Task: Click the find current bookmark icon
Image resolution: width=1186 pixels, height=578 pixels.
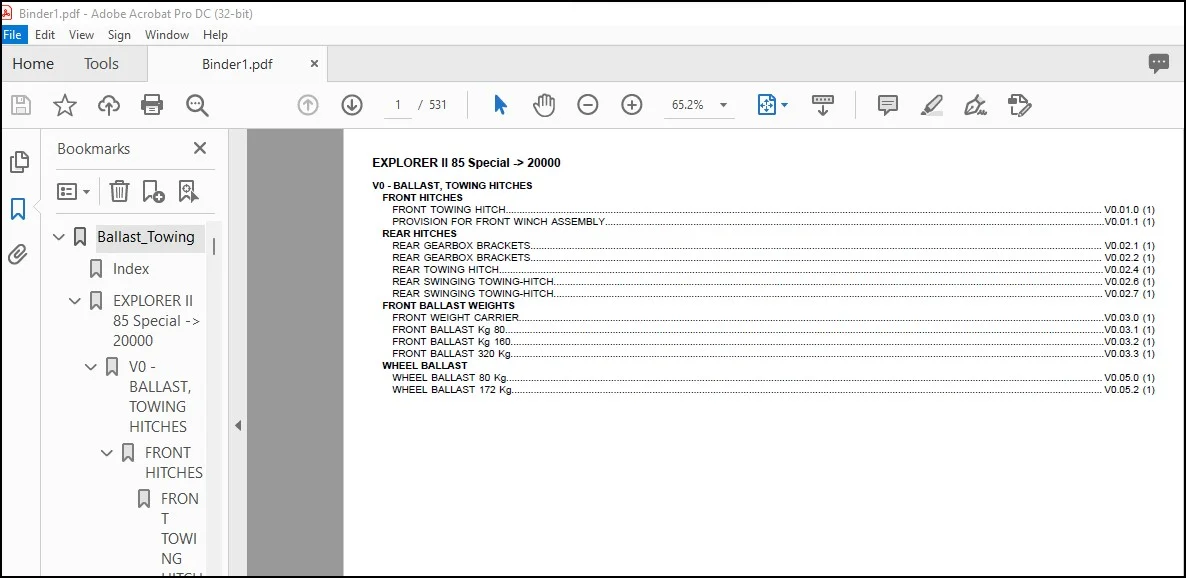Action: [188, 191]
